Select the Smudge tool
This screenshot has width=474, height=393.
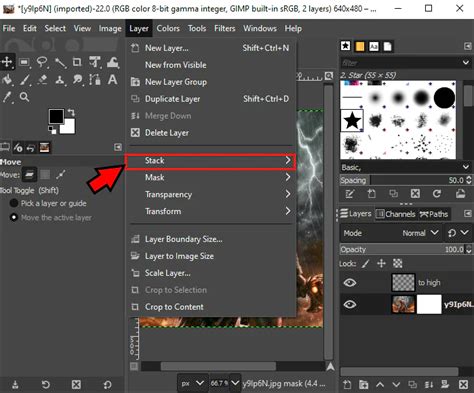pos(78,80)
